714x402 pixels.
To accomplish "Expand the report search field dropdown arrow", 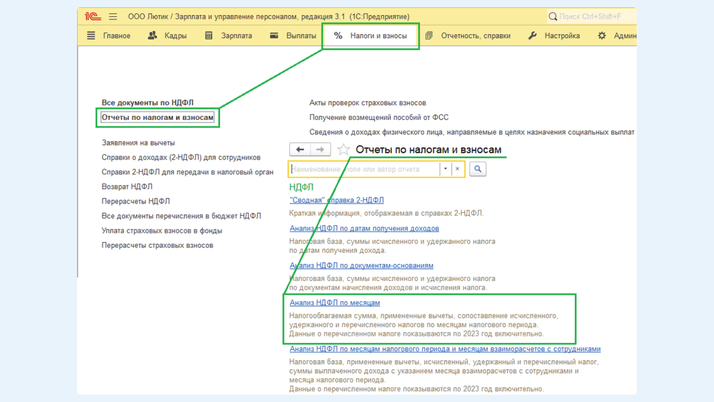I will 445,169.
